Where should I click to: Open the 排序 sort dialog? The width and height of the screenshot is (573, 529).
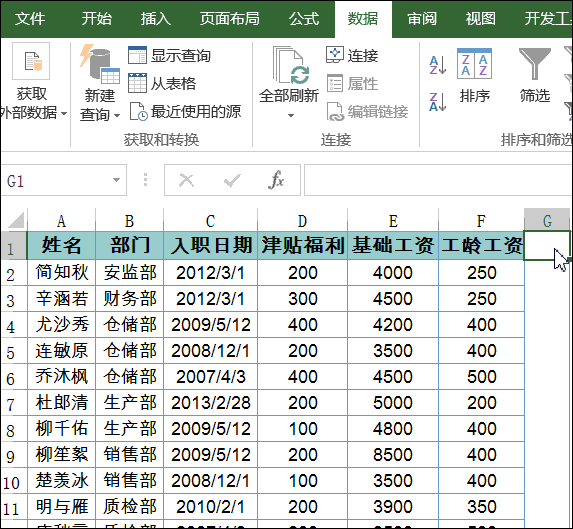coord(474,76)
